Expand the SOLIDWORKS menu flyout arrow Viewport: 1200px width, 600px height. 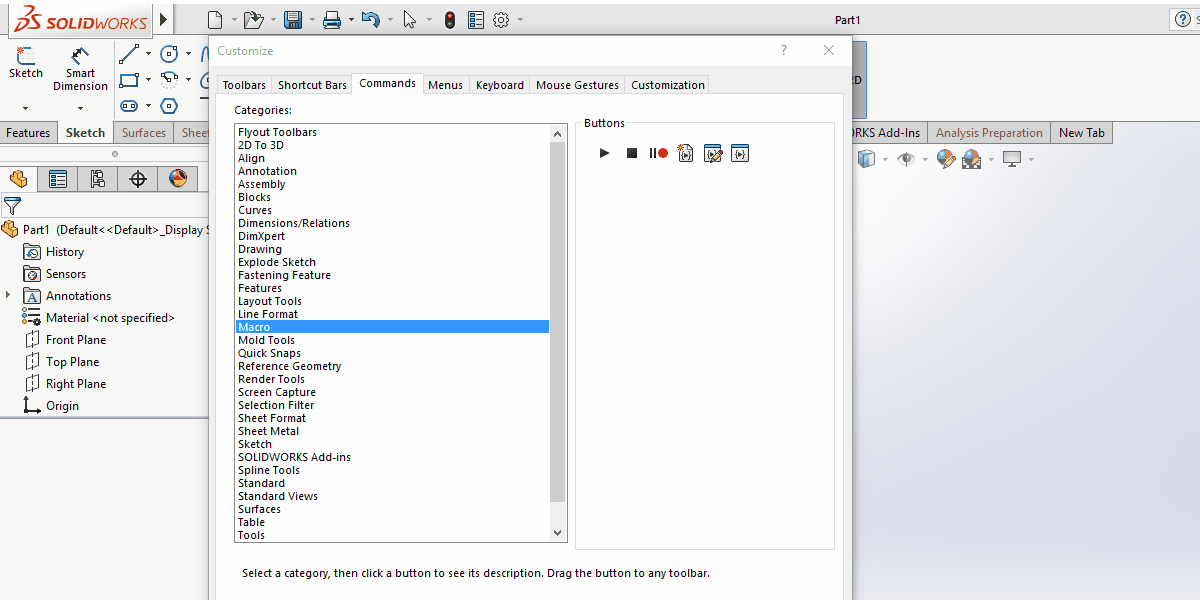tap(164, 20)
